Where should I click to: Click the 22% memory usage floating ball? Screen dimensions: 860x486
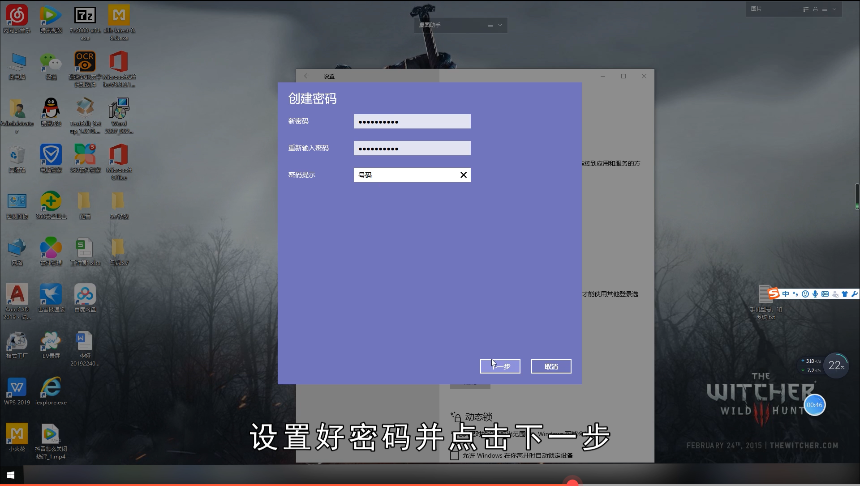[x=836, y=365]
